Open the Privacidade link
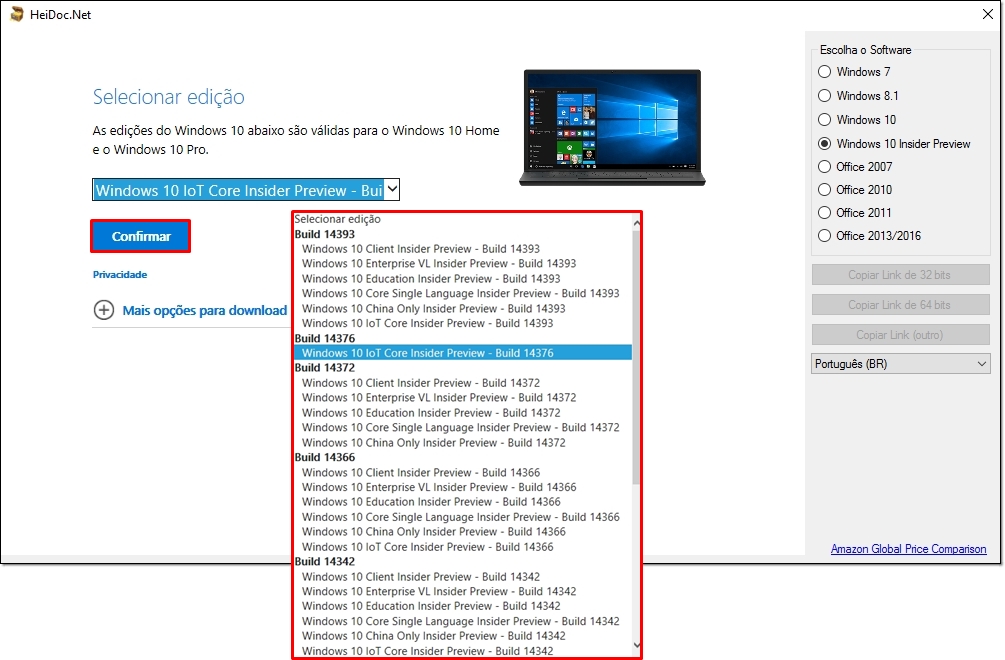The width and height of the screenshot is (1005, 660). pyautogui.click(x=120, y=274)
